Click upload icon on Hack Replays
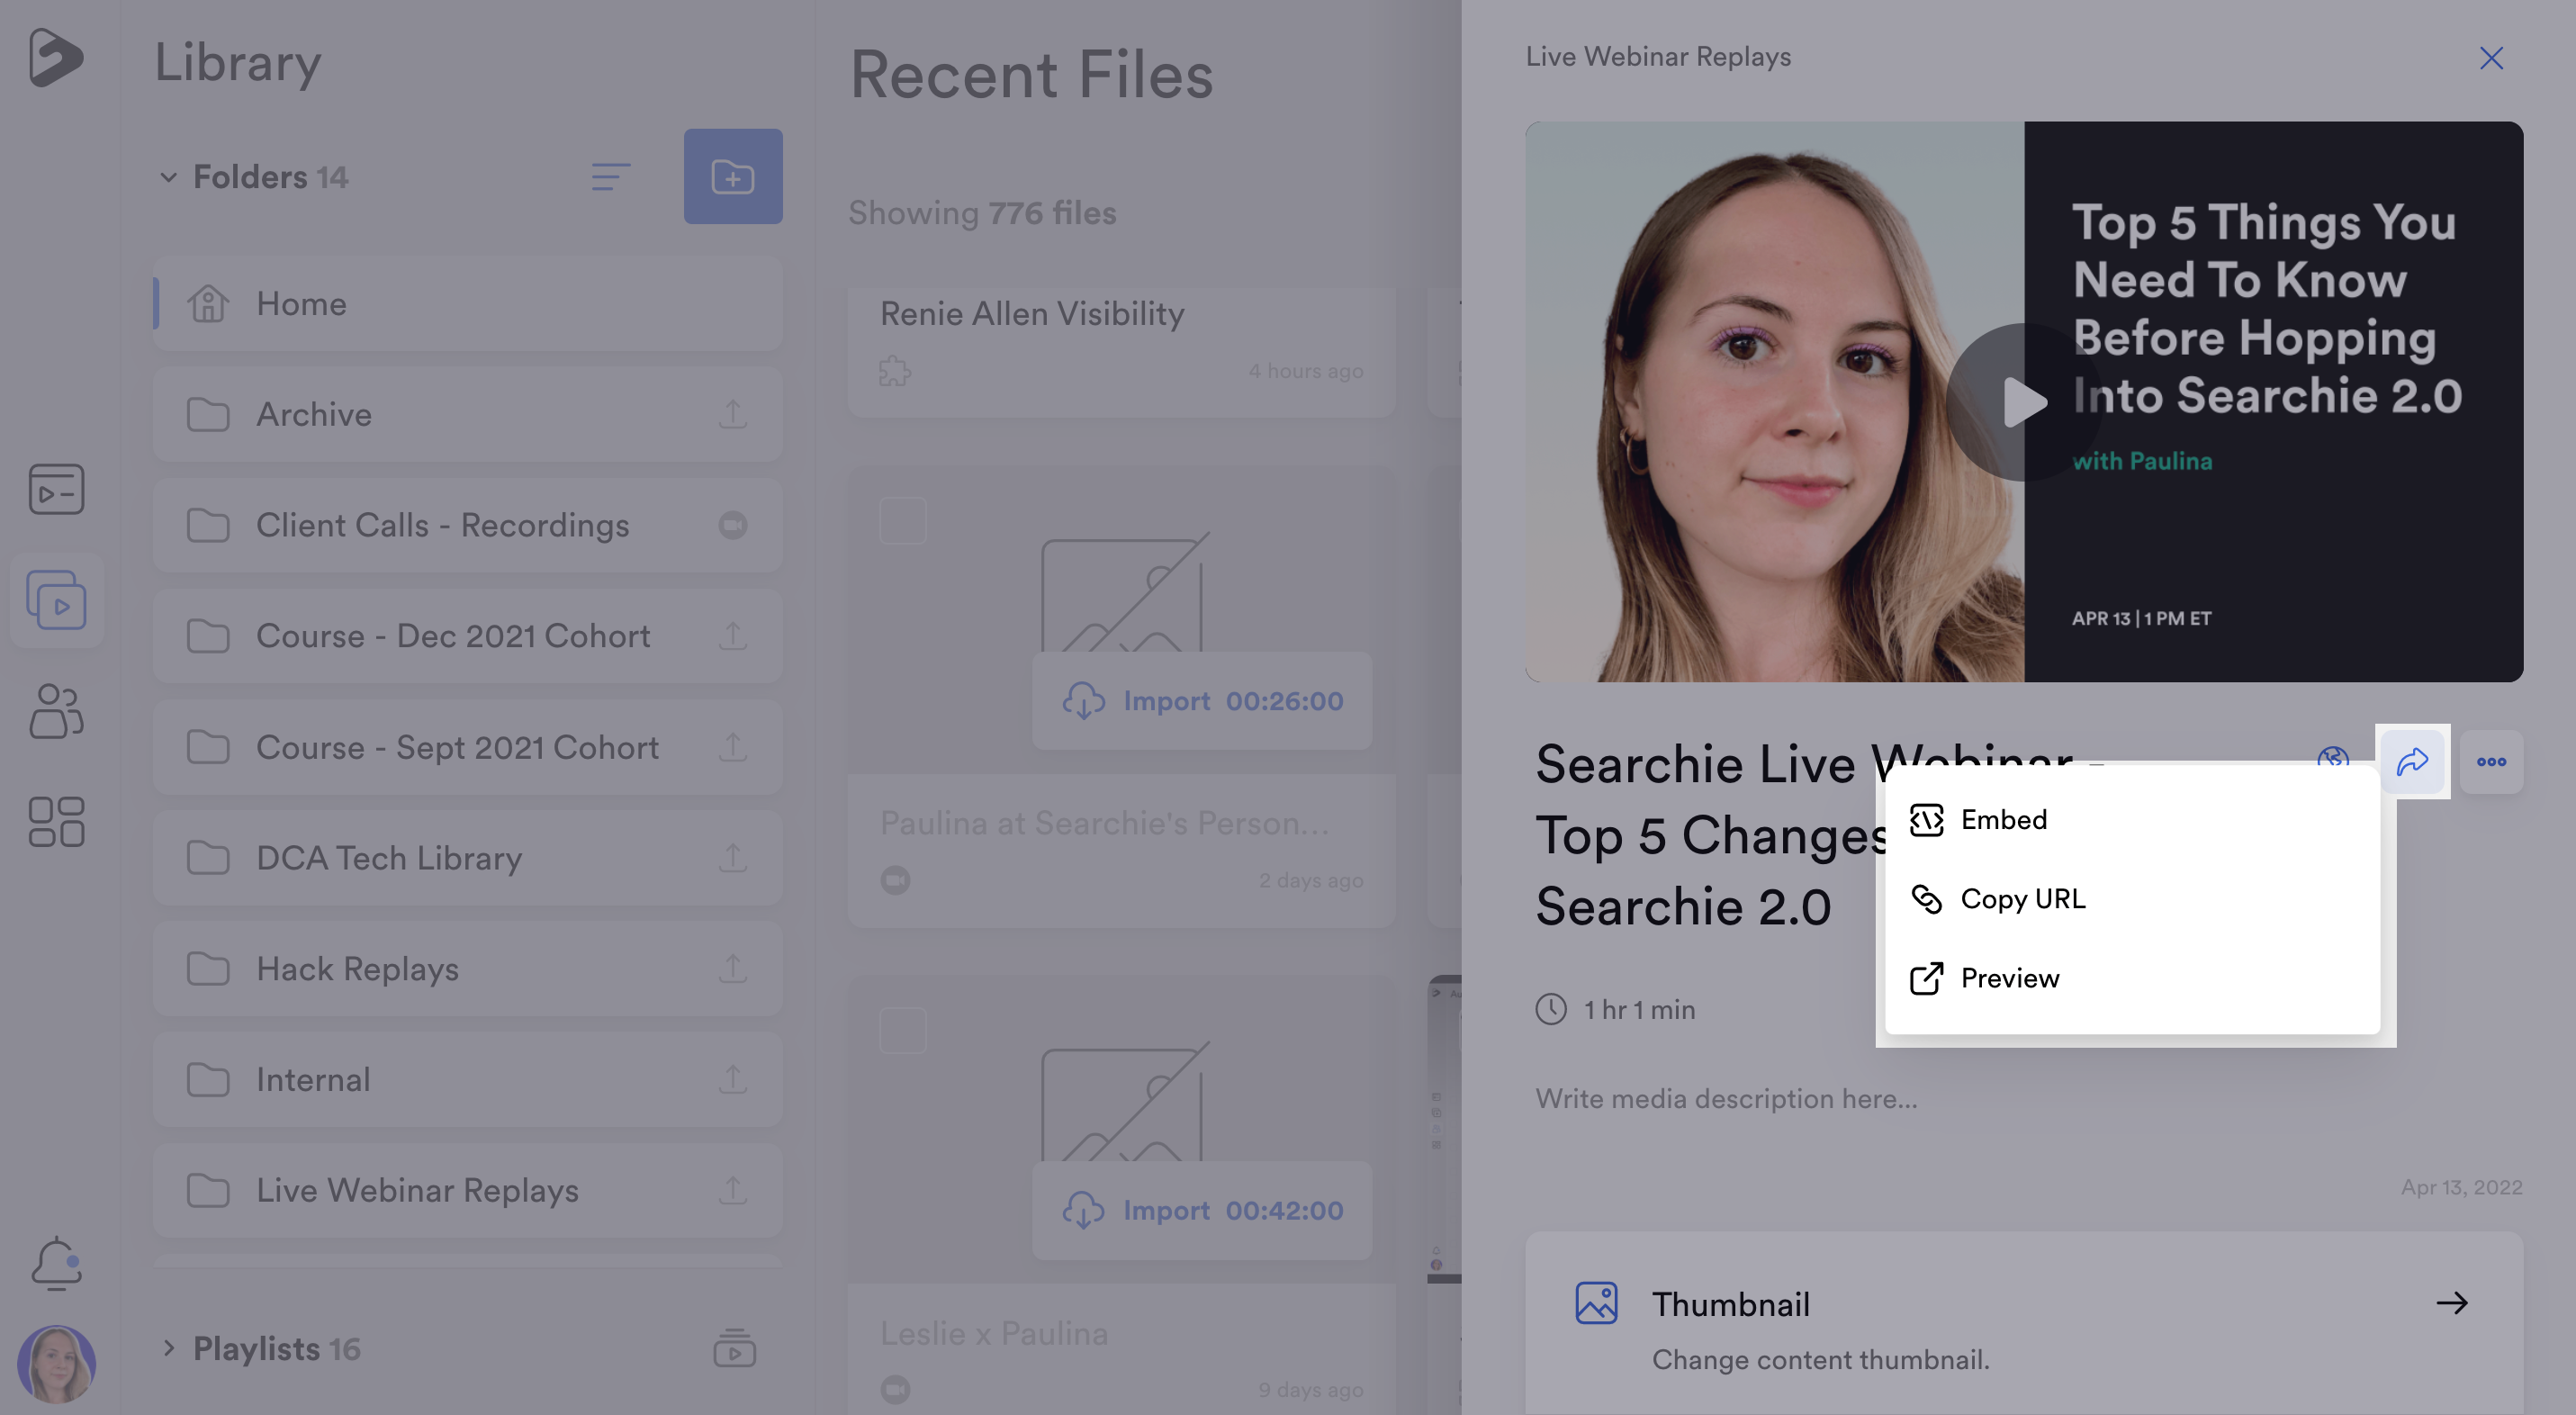2576x1415 pixels. (733, 969)
